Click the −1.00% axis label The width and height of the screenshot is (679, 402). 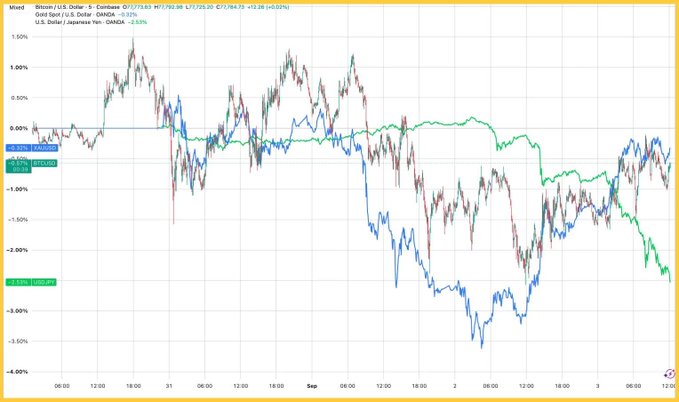pos(17,189)
